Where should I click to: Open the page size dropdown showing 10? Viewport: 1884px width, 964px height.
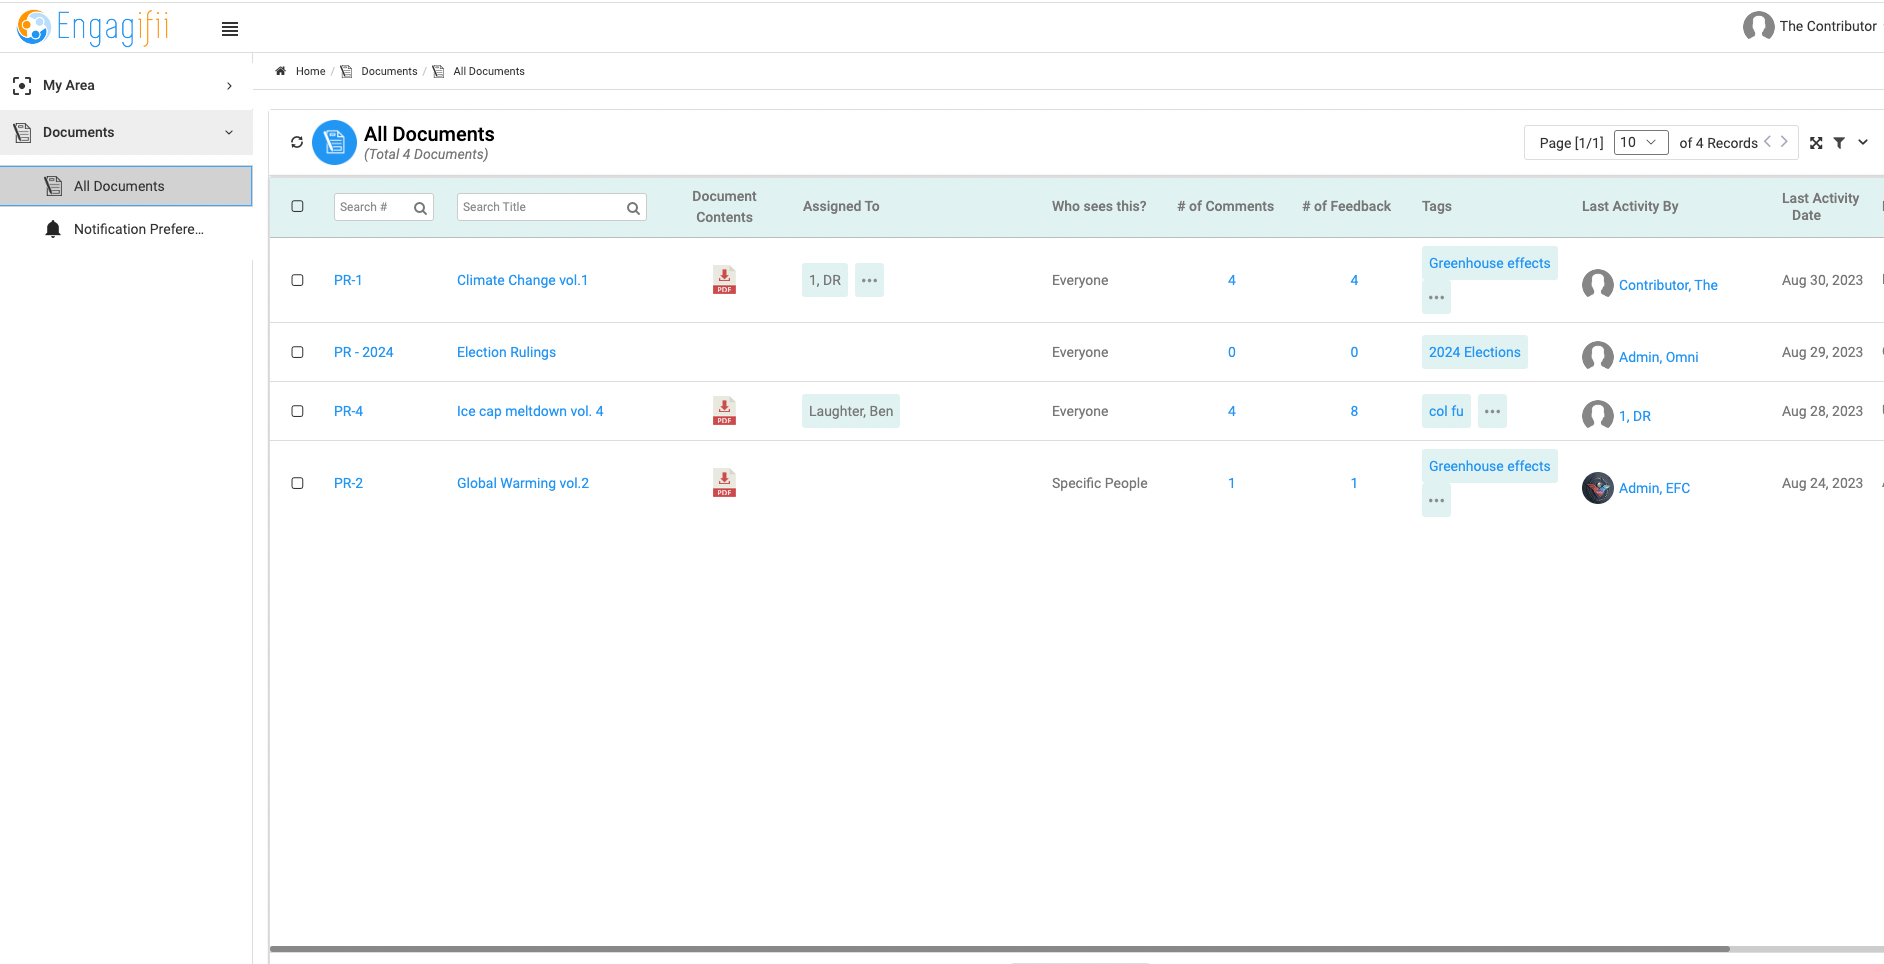point(1641,142)
